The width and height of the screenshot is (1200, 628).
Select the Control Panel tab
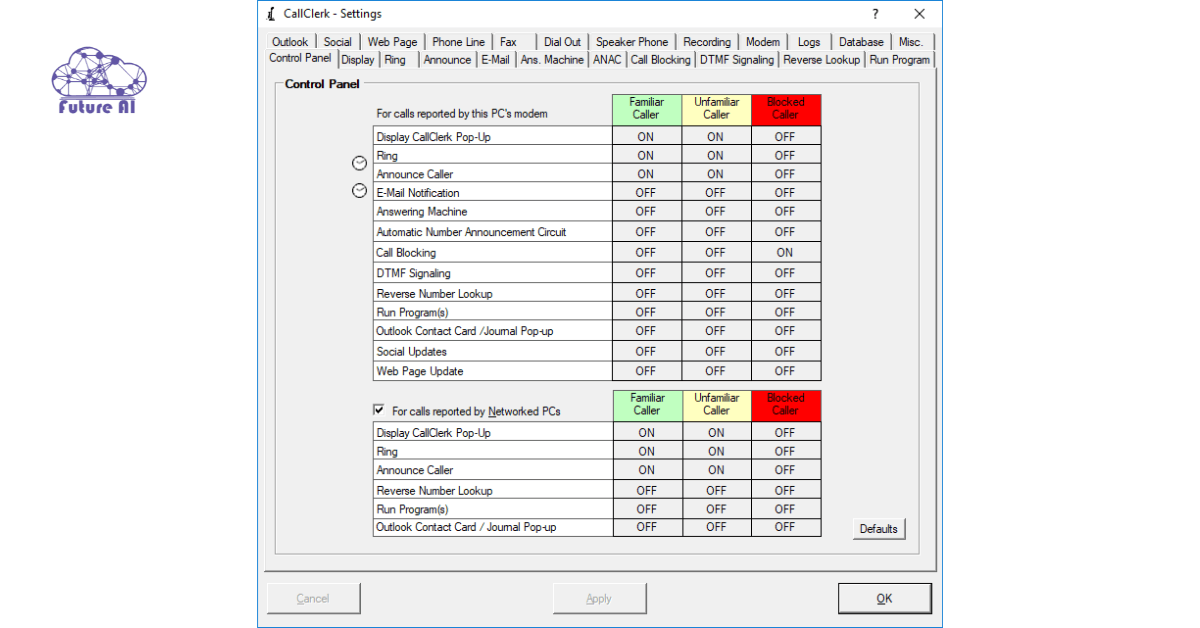tap(300, 58)
